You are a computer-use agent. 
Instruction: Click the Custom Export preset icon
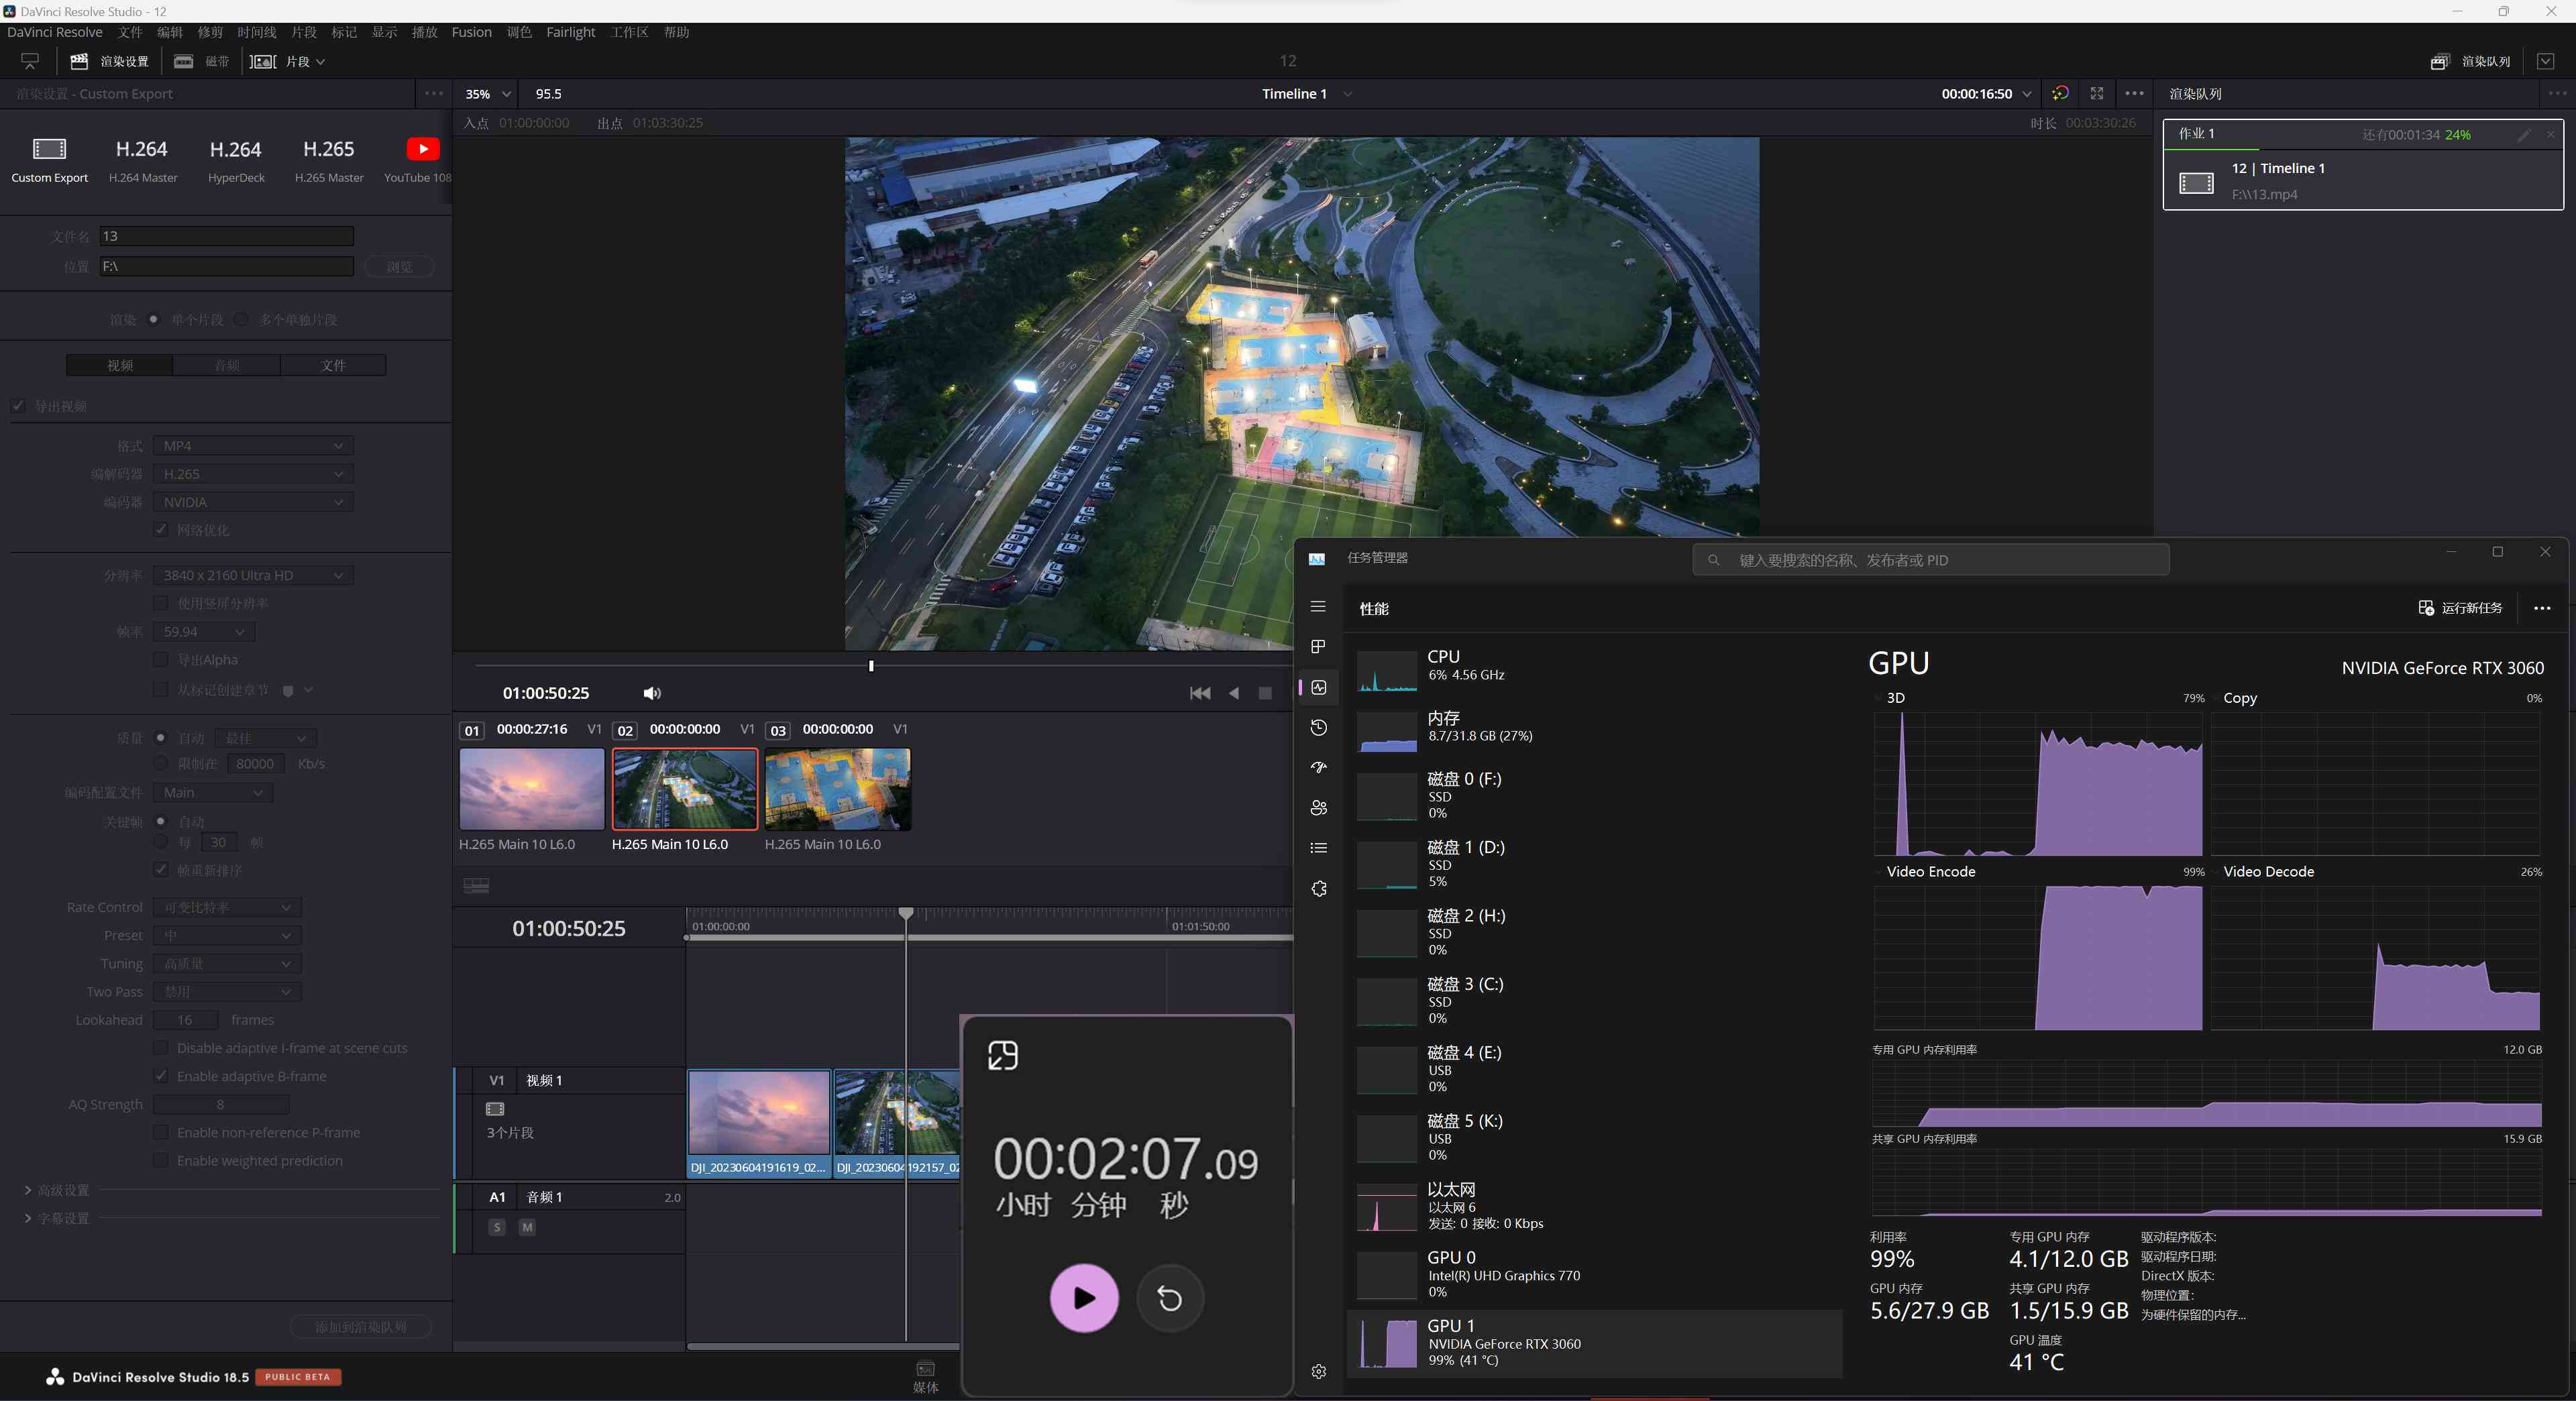click(49, 149)
